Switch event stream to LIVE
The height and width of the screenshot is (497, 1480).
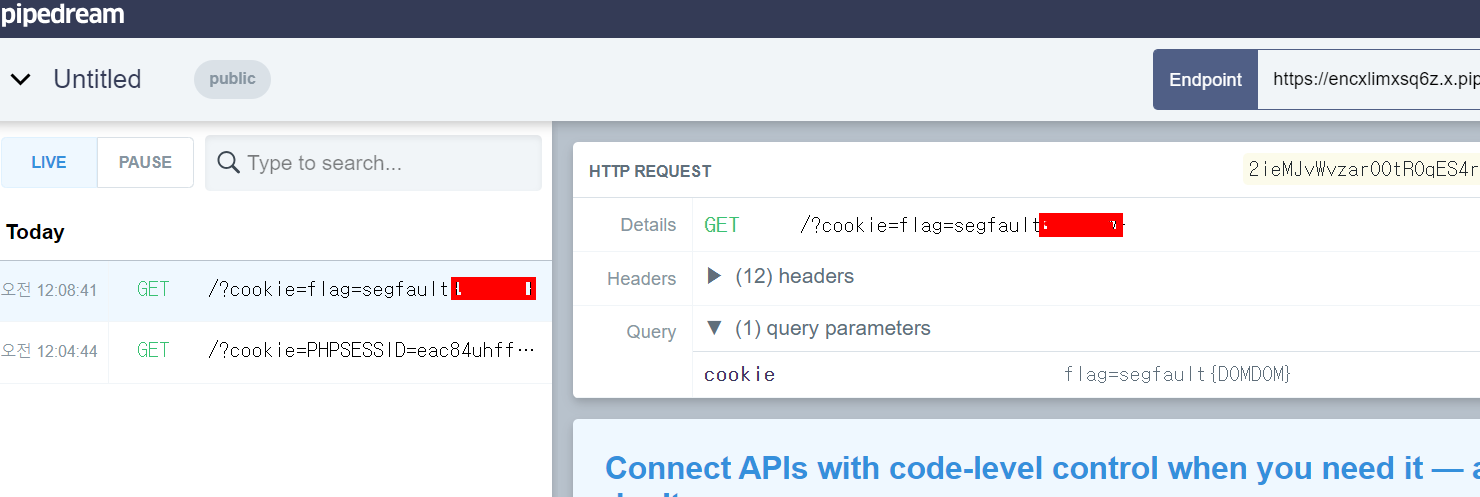coord(49,162)
